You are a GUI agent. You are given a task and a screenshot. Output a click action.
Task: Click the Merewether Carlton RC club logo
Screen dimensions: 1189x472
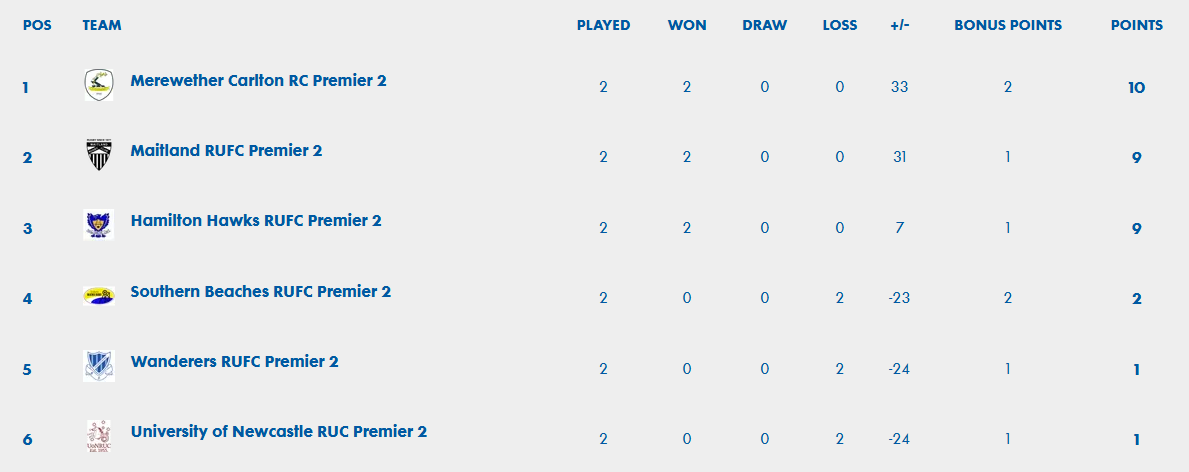click(99, 84)
